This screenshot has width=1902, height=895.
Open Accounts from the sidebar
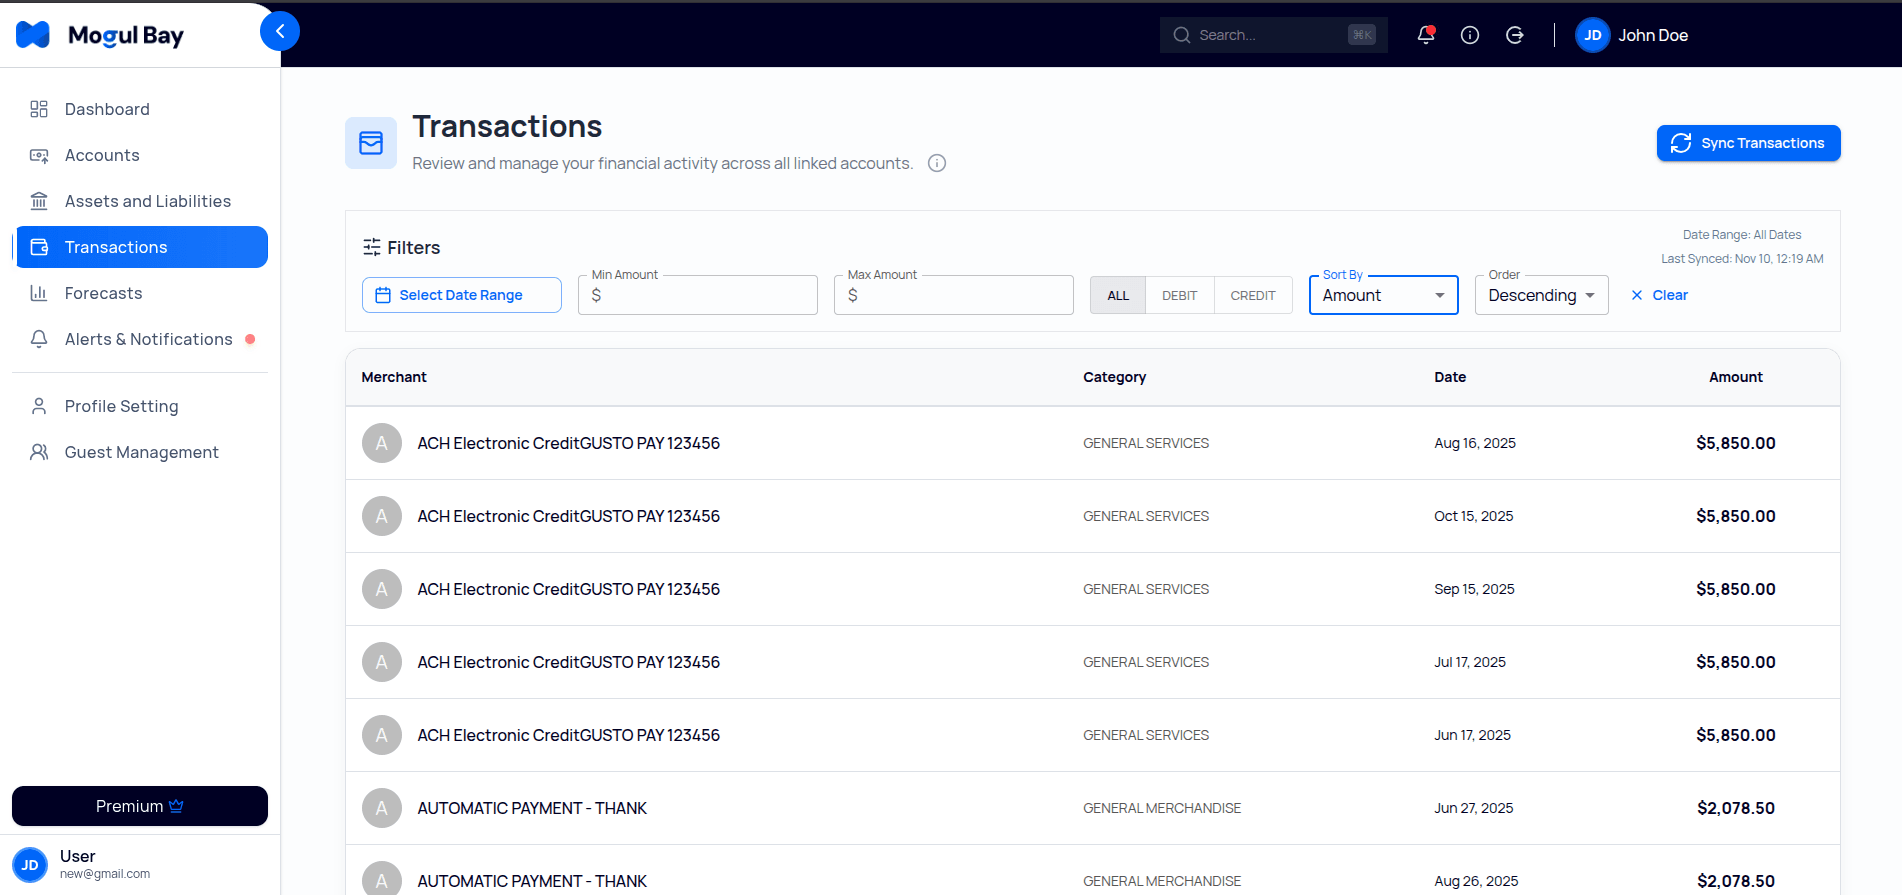pos(141,155)
